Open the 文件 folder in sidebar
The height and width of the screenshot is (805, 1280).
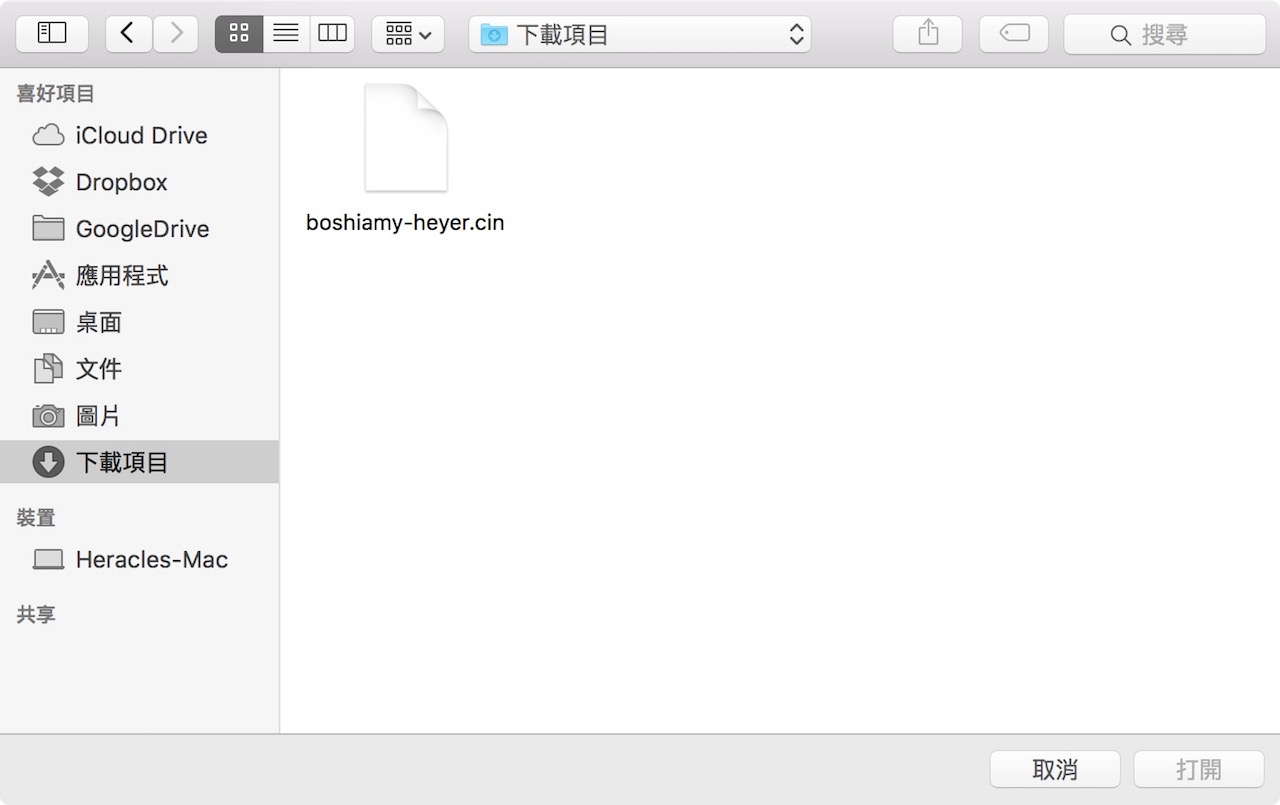98,369
